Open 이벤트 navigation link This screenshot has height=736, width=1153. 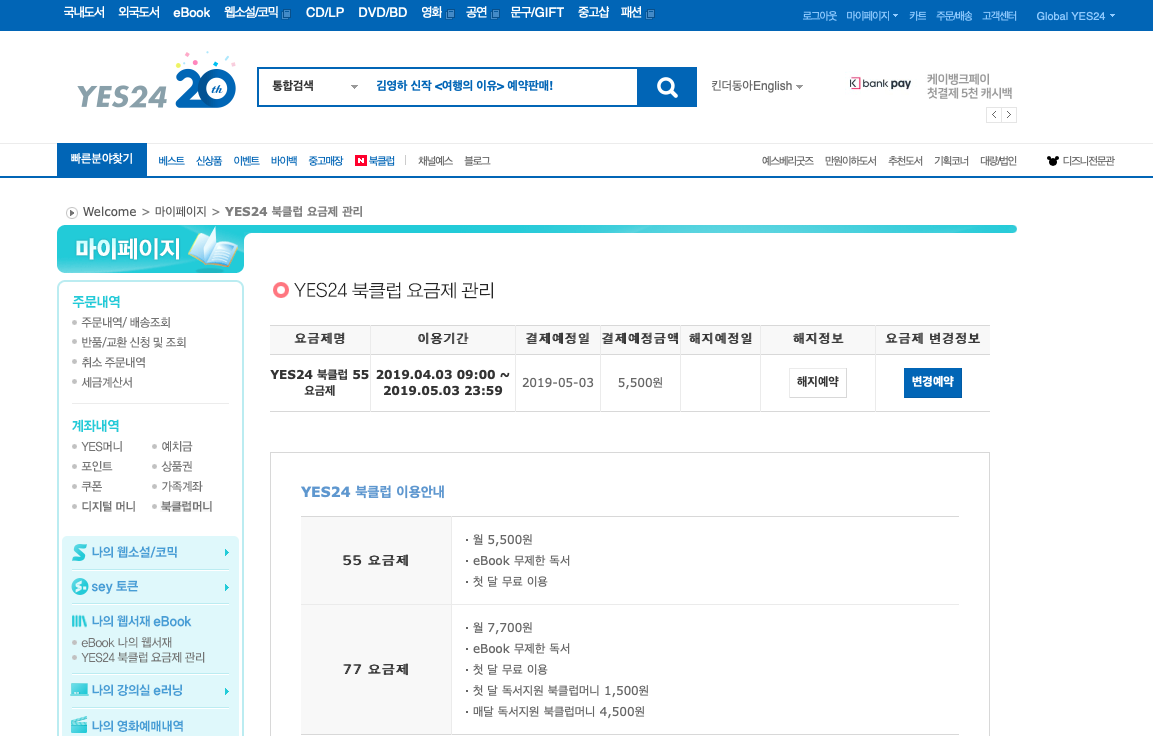pyautogui.click(x=246, y=161)
